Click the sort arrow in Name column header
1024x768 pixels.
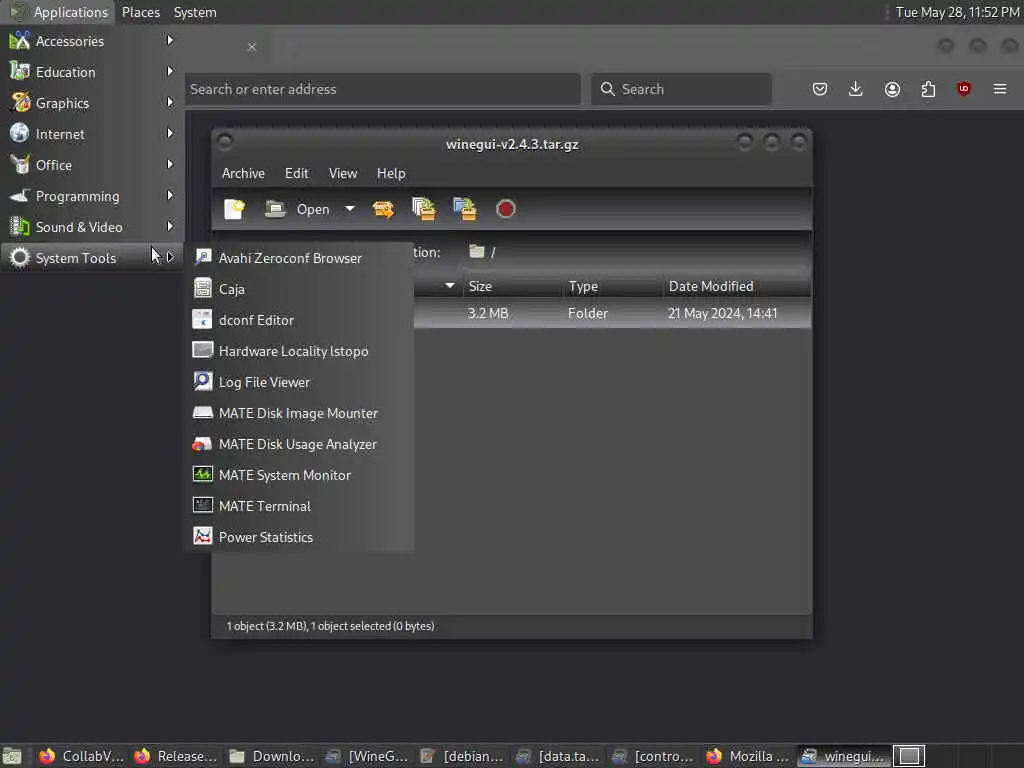pos(449,286)
